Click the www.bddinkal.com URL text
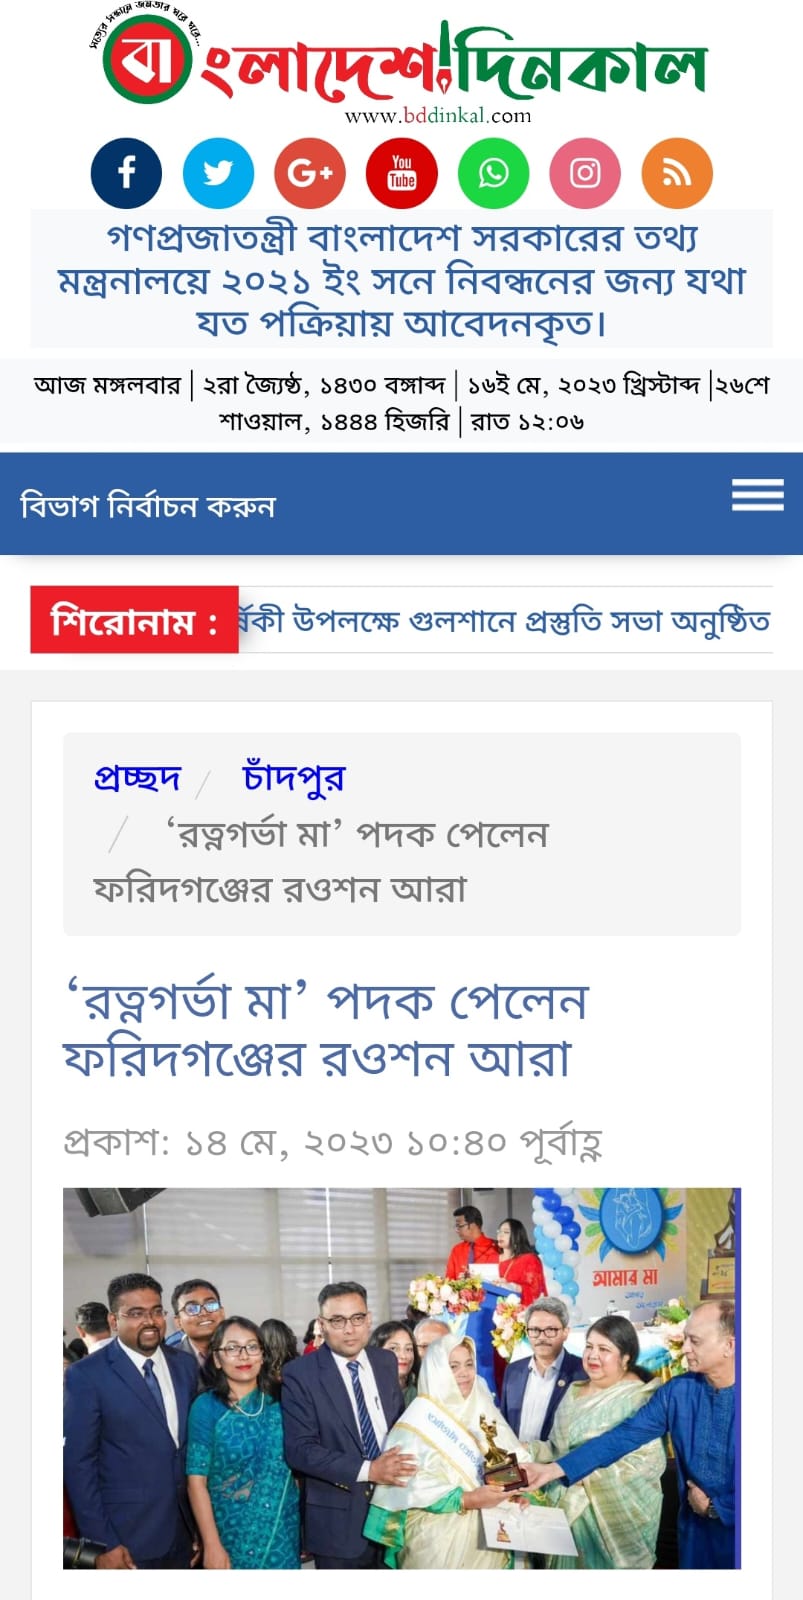This screenshot has height=1600, width=803. (x=438, y=116)
